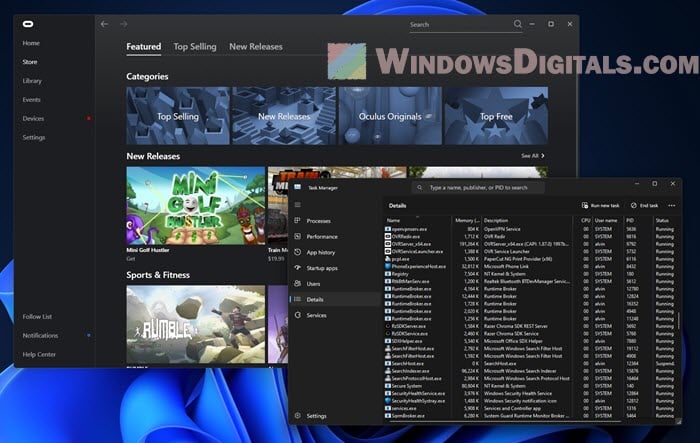Click the Task Manager Settings gear icon
700x443 pixels.
click(x=298, y=415)
